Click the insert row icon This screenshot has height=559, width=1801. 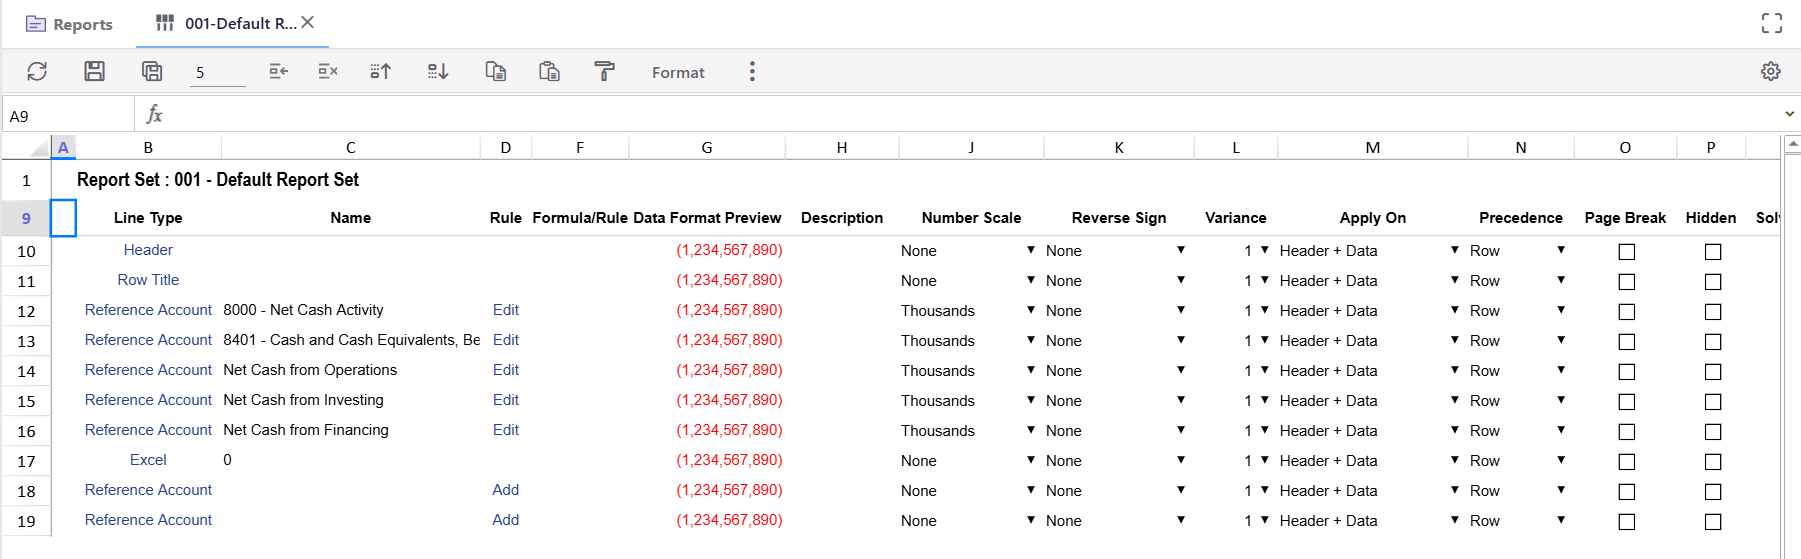(x=278, y=71)
